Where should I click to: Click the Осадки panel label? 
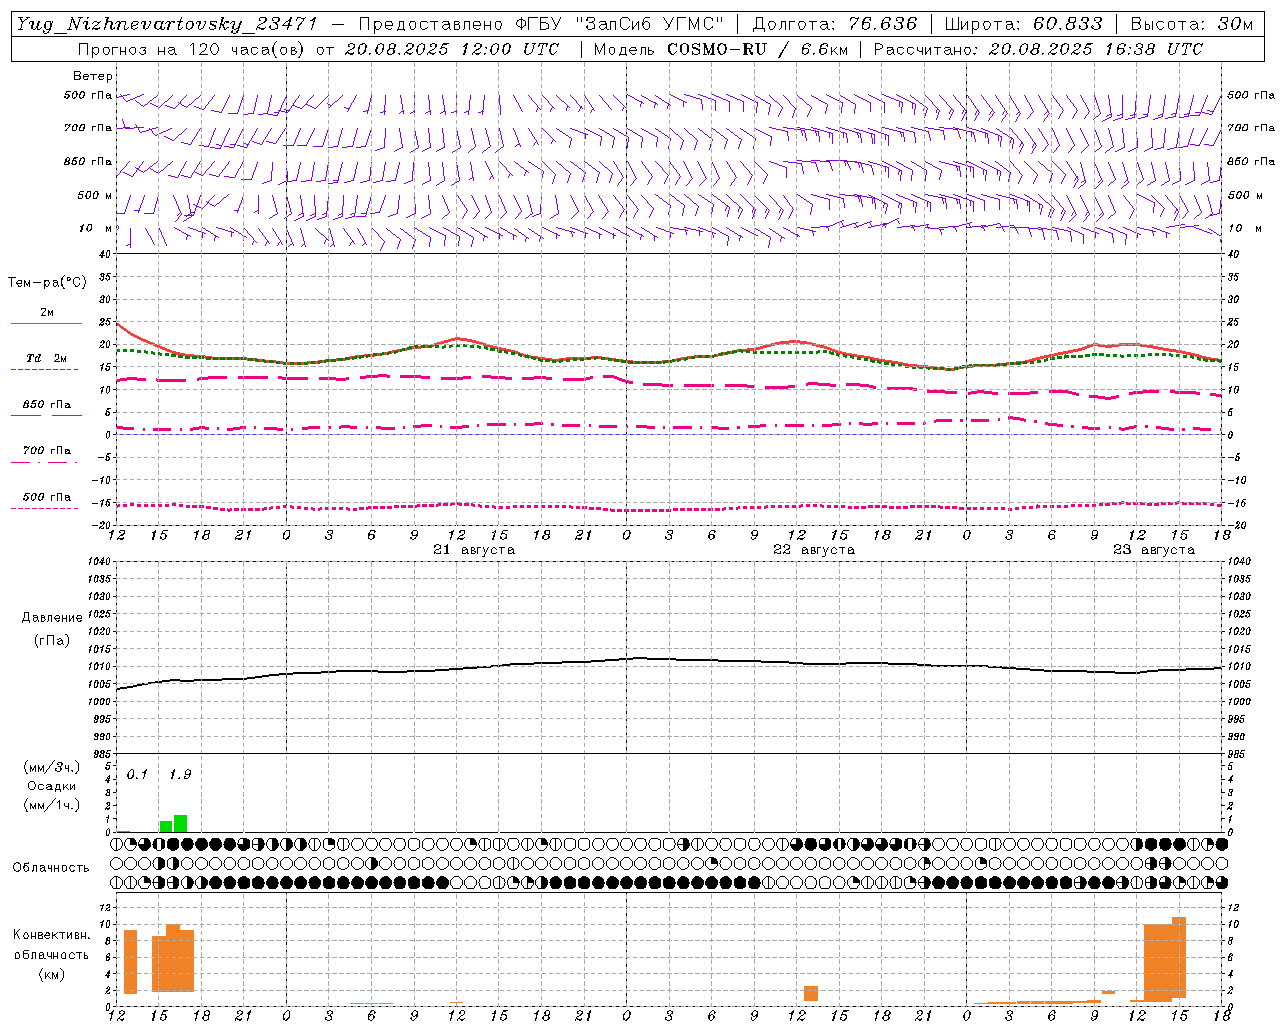point(52,786)
